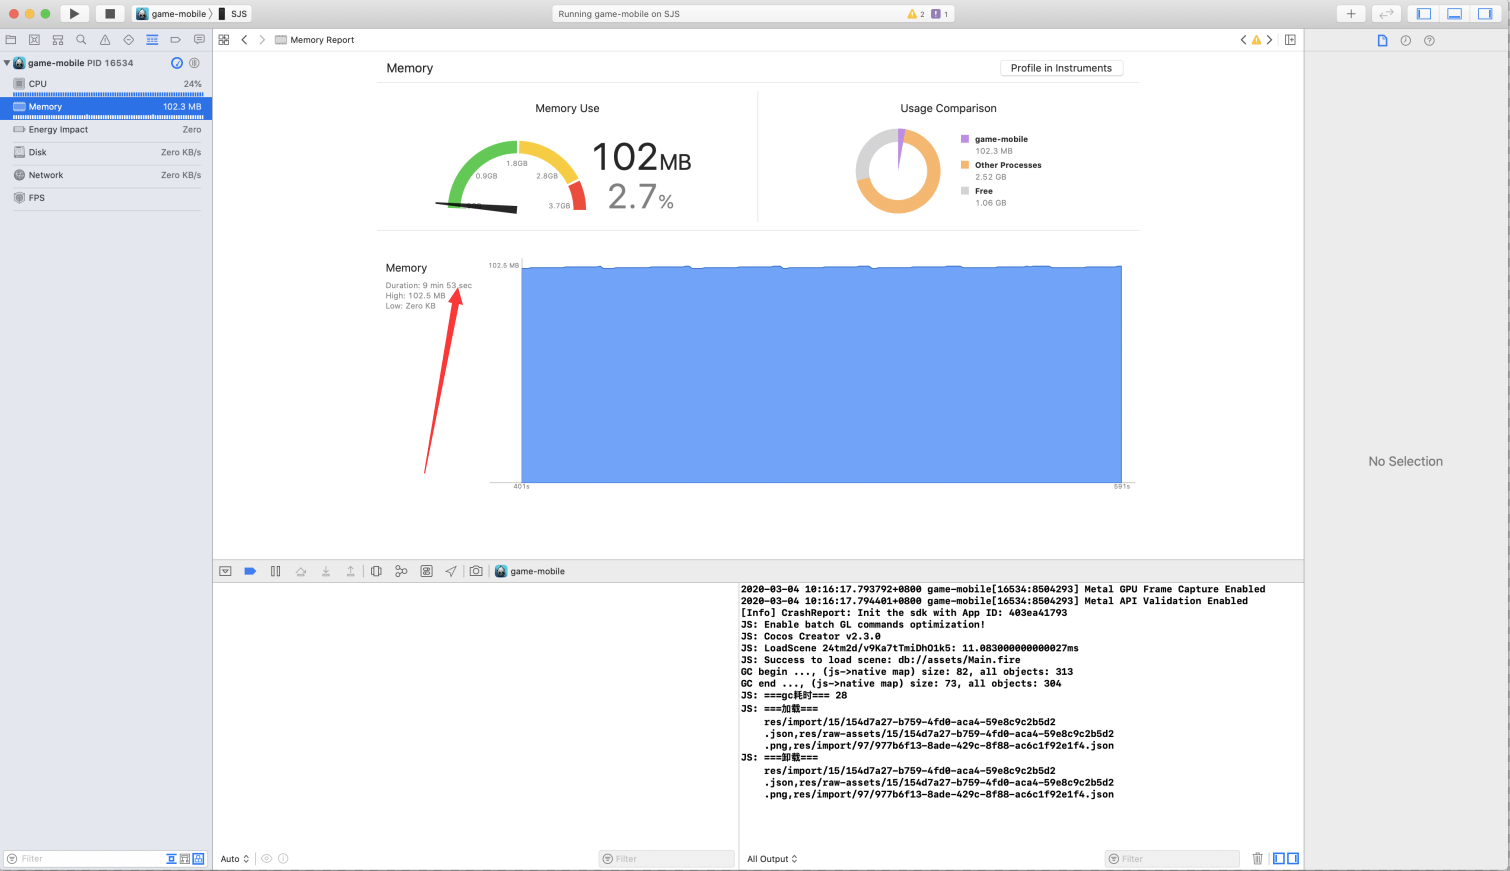The width and height of the screenshot is (1510, 871).
Task: Open the Breakpoint navigator icon
Action: point(175,40)
